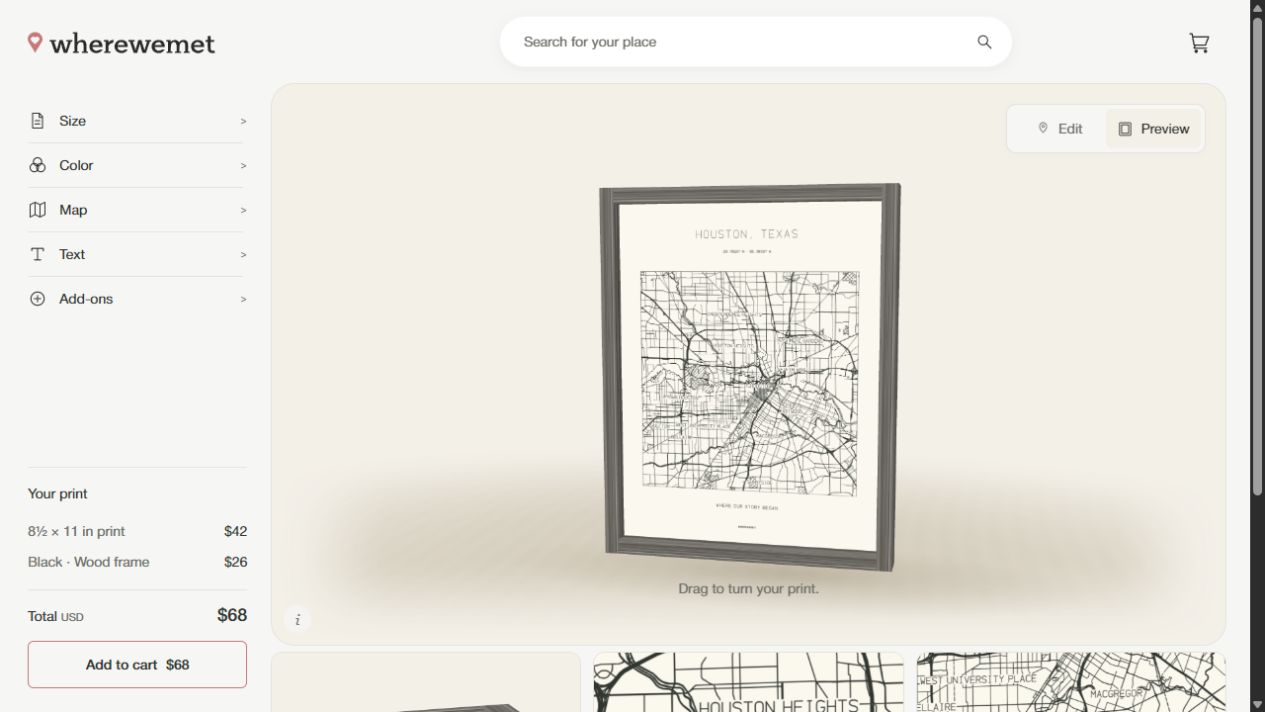
Task: Click the 'Your print' heading
Action: click(x=58, y=494)
